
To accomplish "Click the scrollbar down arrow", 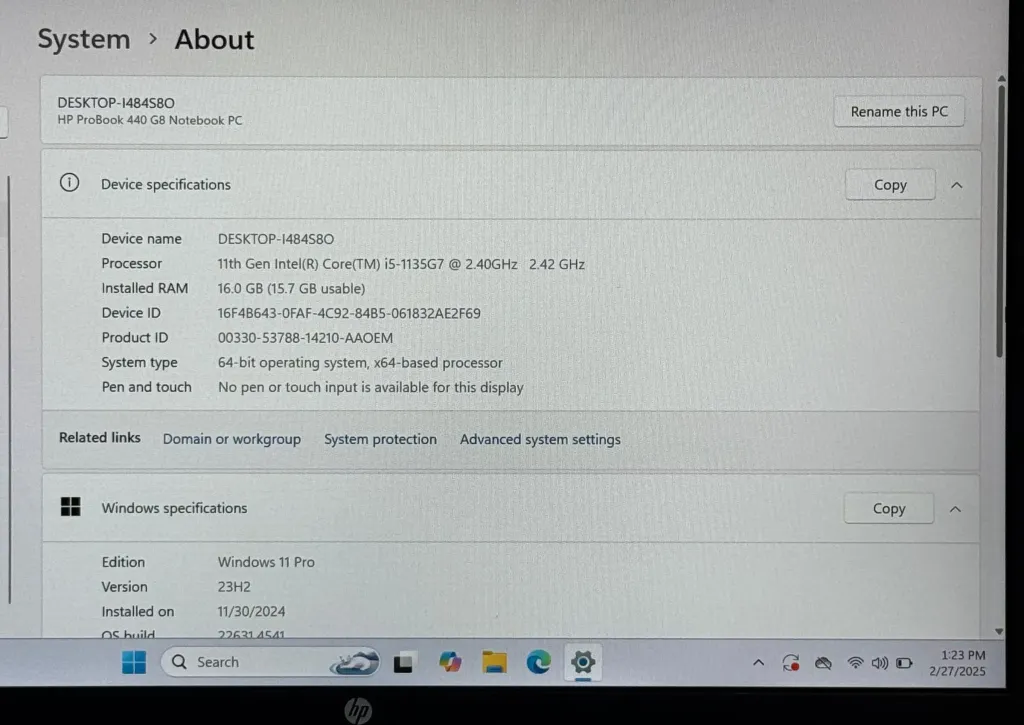I will (x=999, y=632).
